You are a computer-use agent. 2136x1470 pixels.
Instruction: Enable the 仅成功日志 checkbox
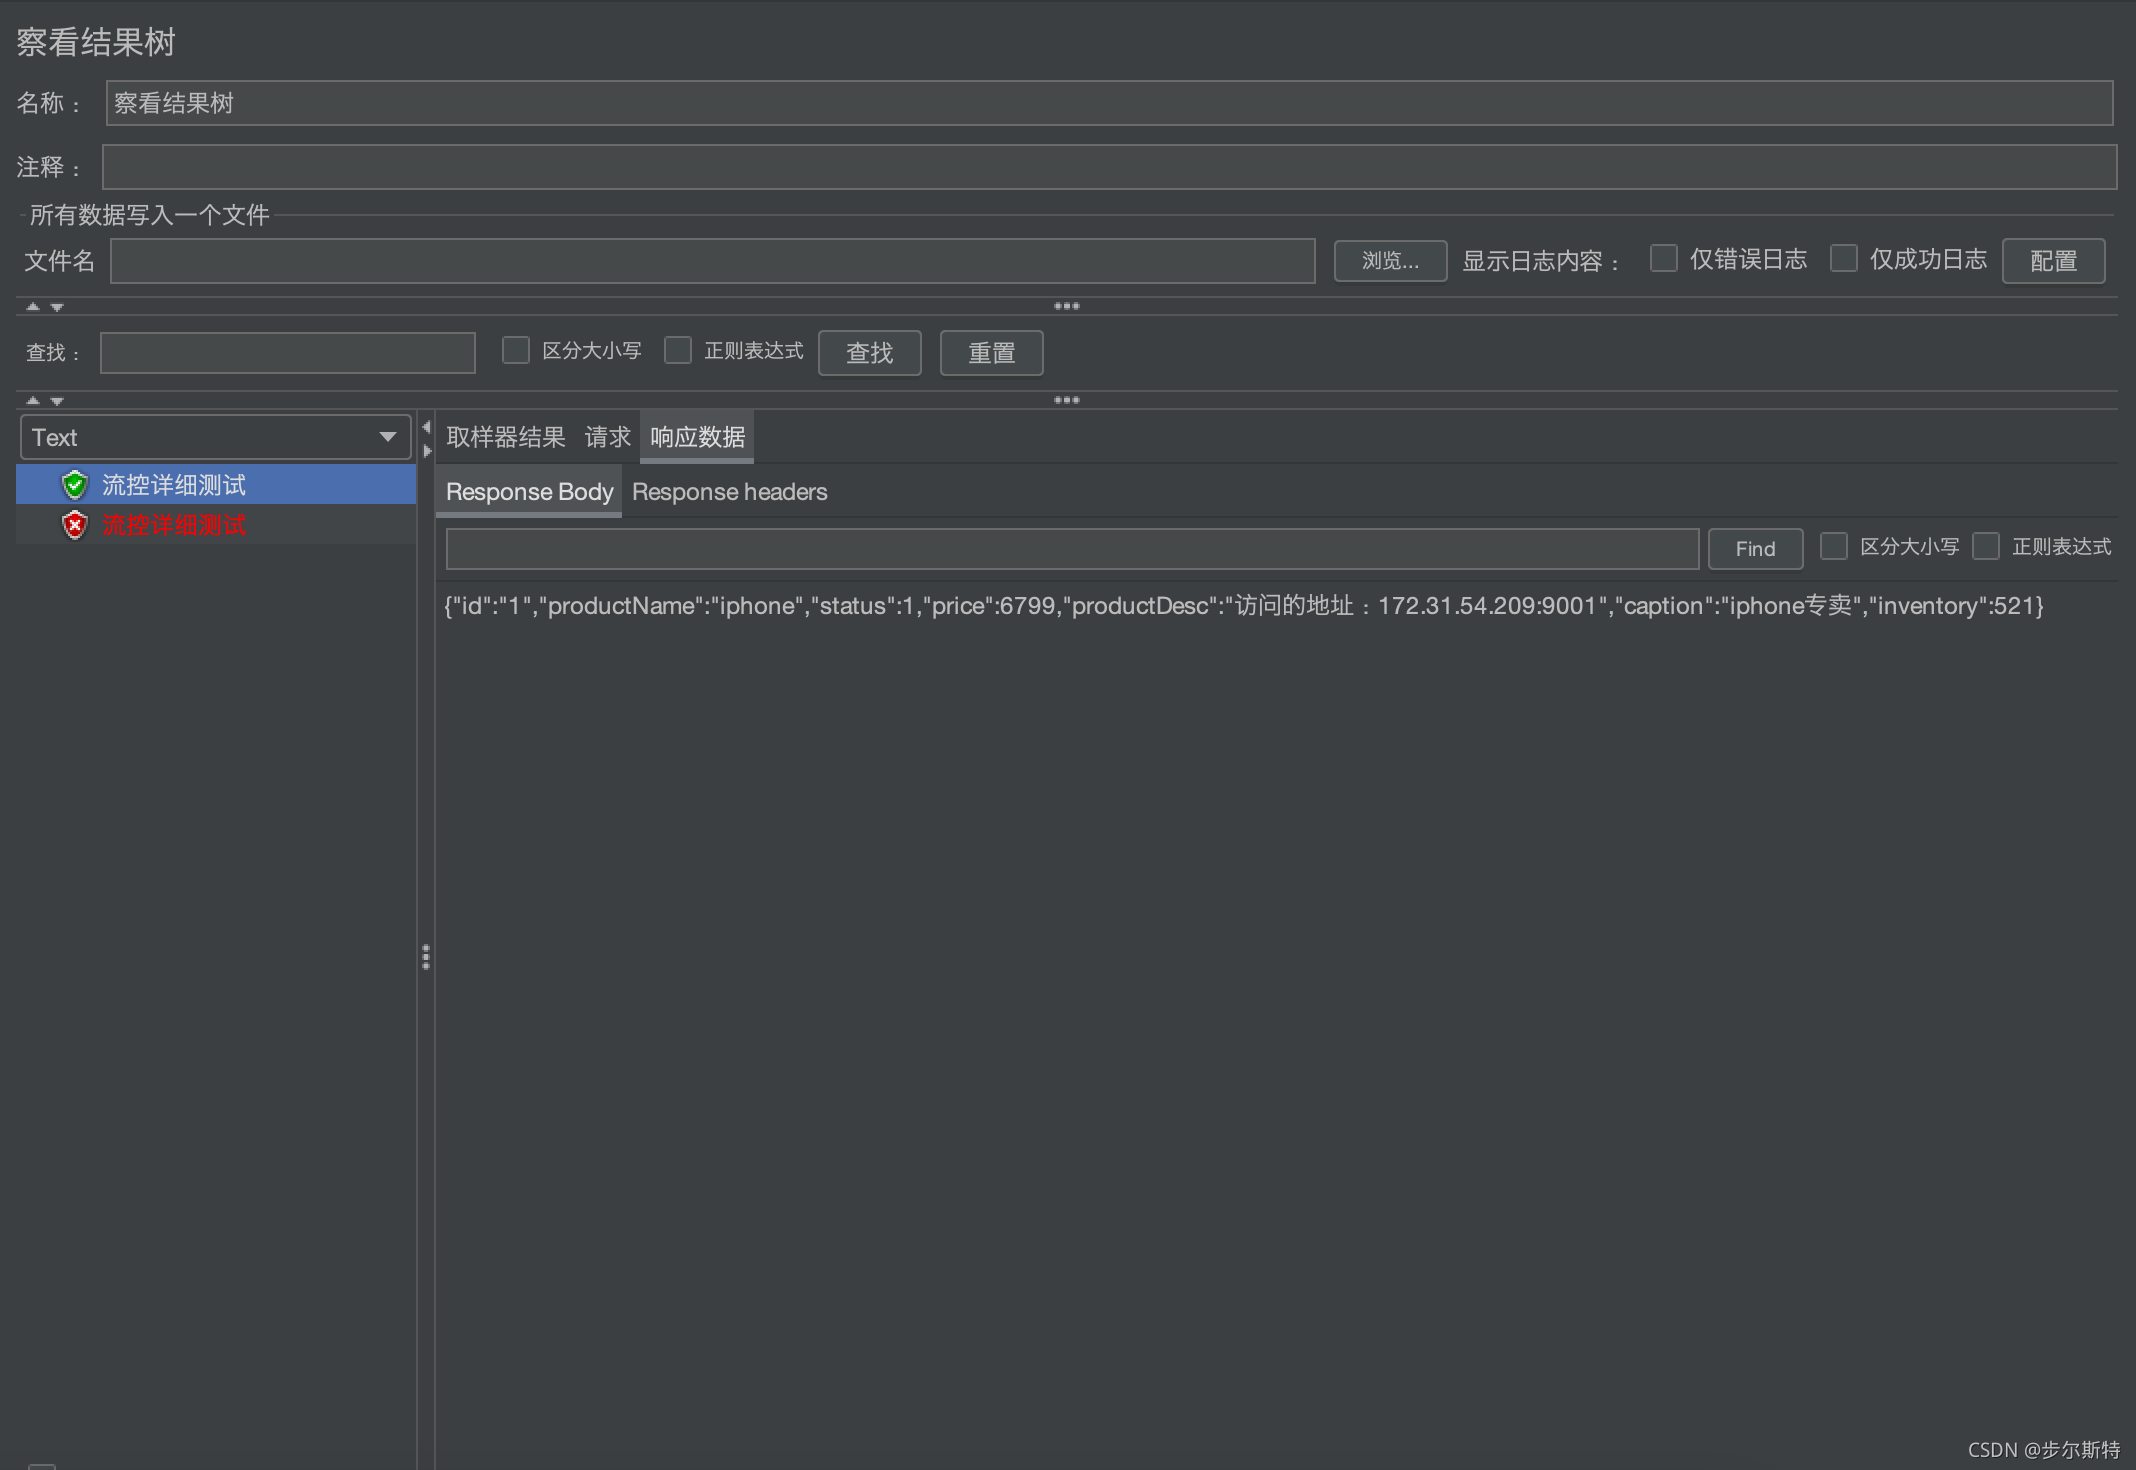[1843, 259]
